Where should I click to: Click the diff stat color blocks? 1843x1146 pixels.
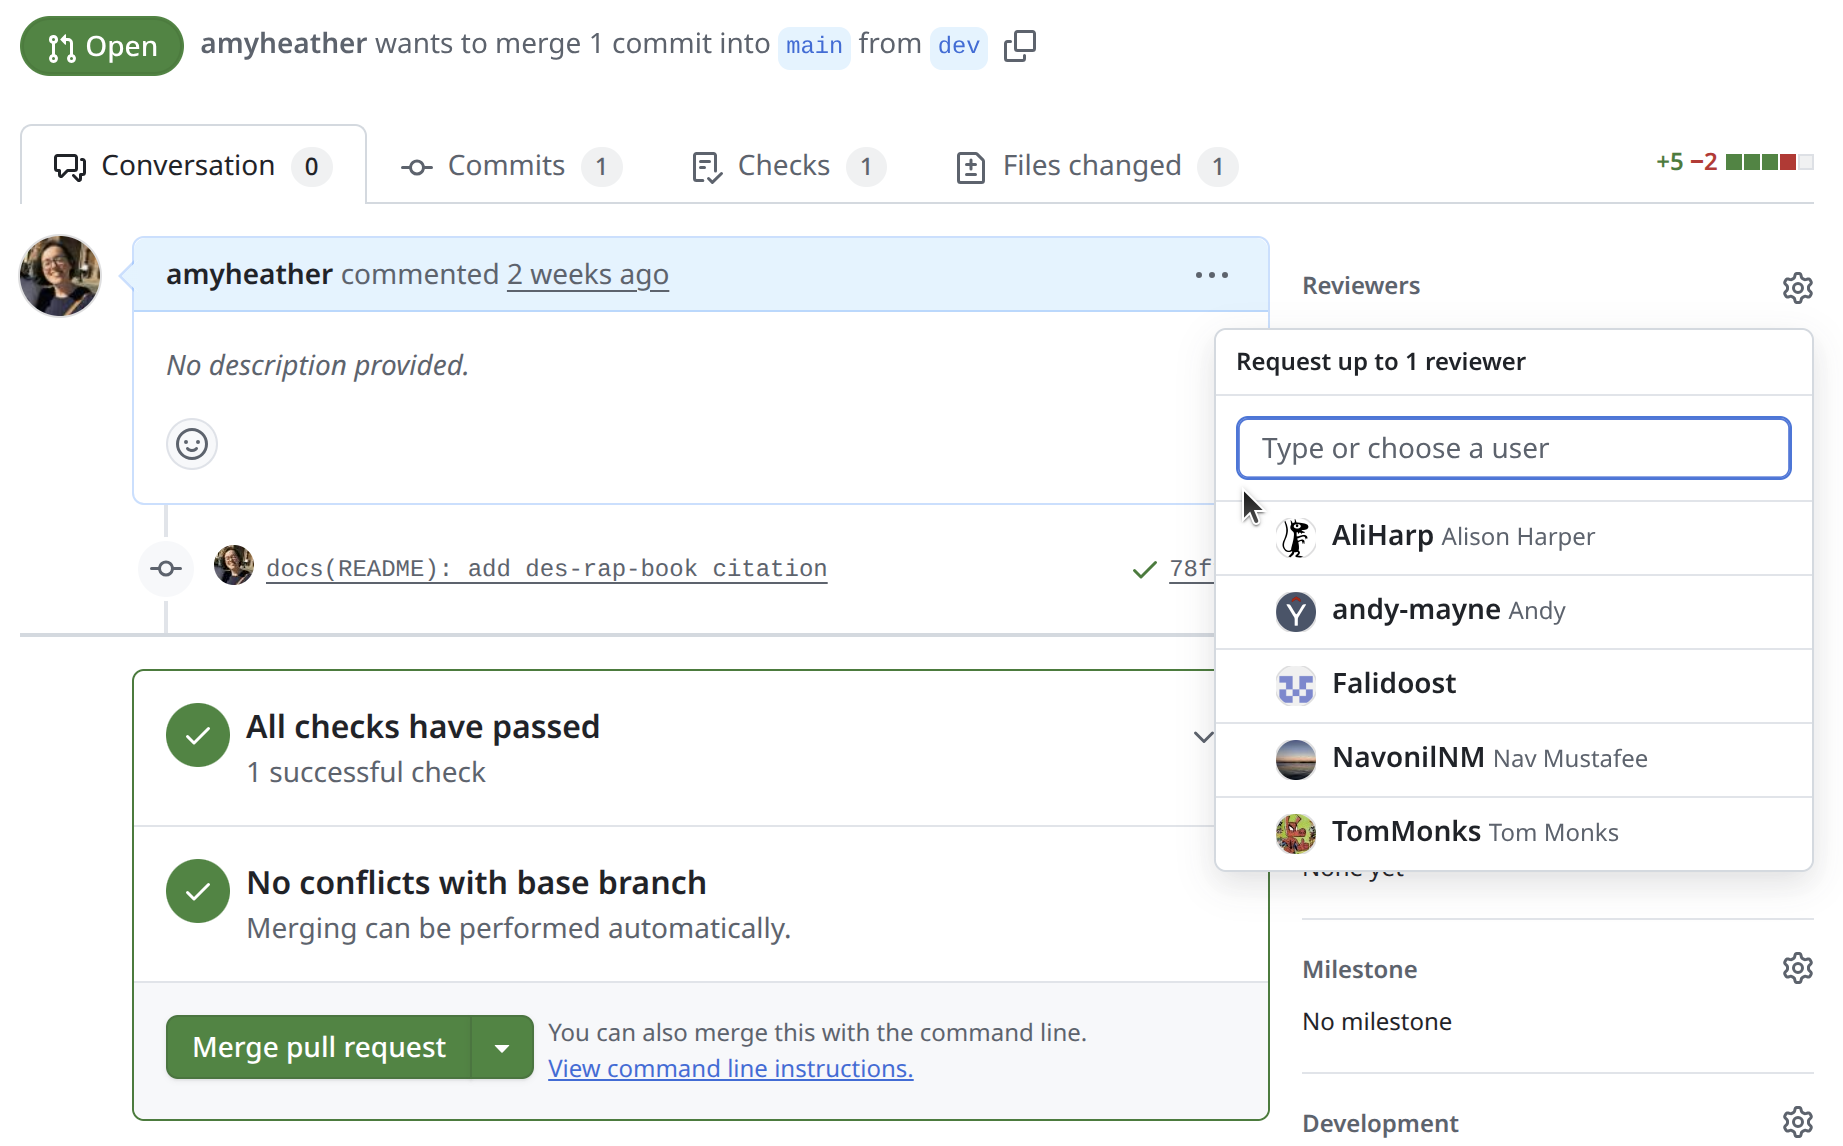click(1768, 162)
